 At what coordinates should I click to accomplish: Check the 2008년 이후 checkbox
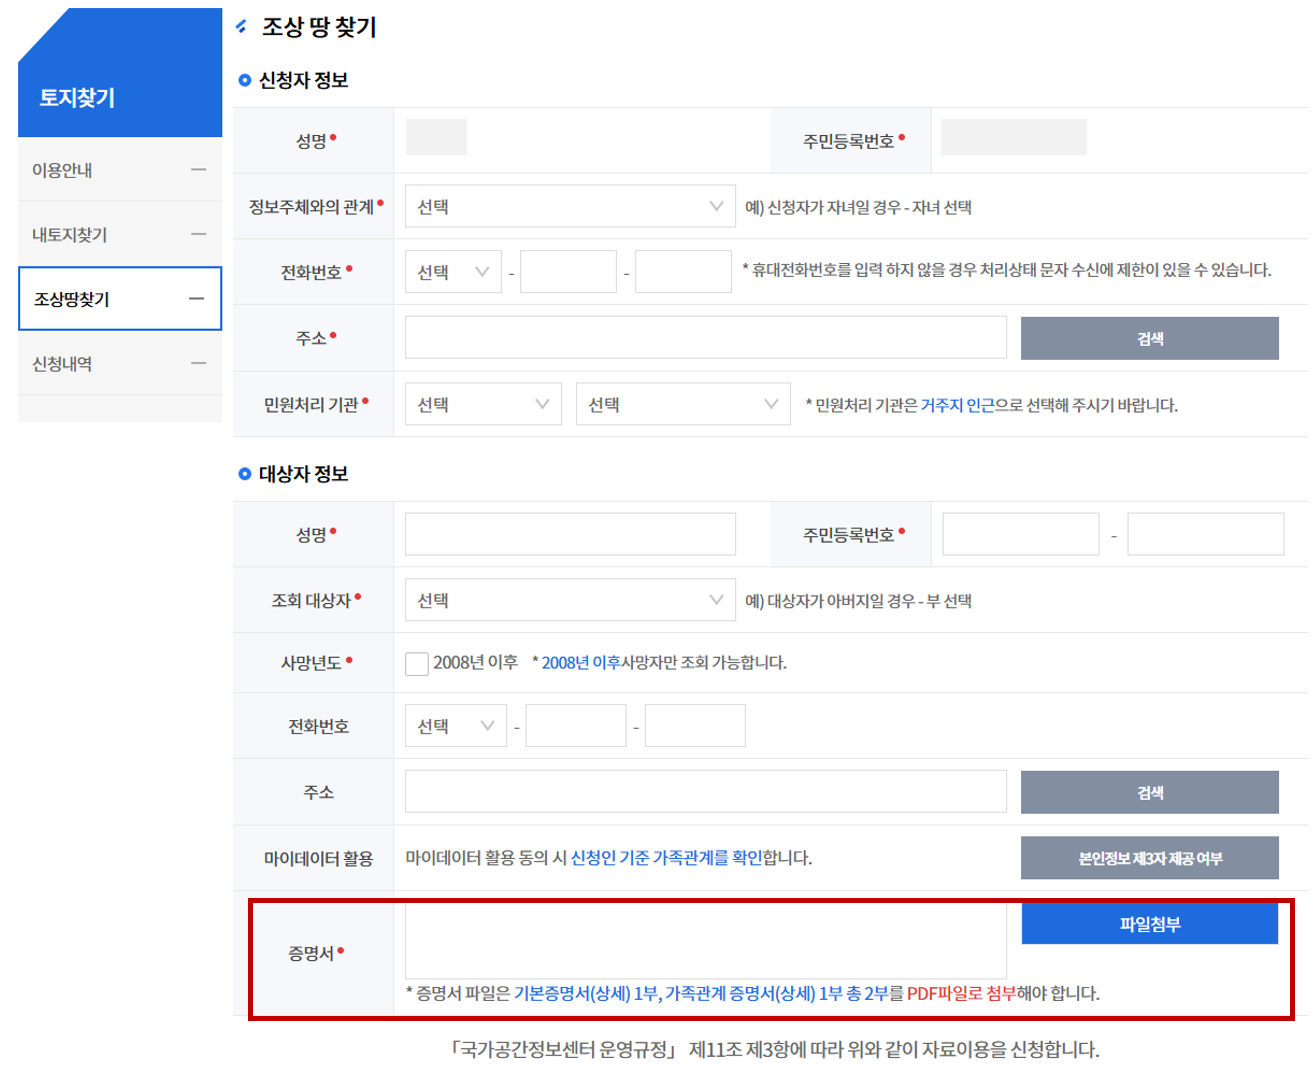tap(417, 663)
